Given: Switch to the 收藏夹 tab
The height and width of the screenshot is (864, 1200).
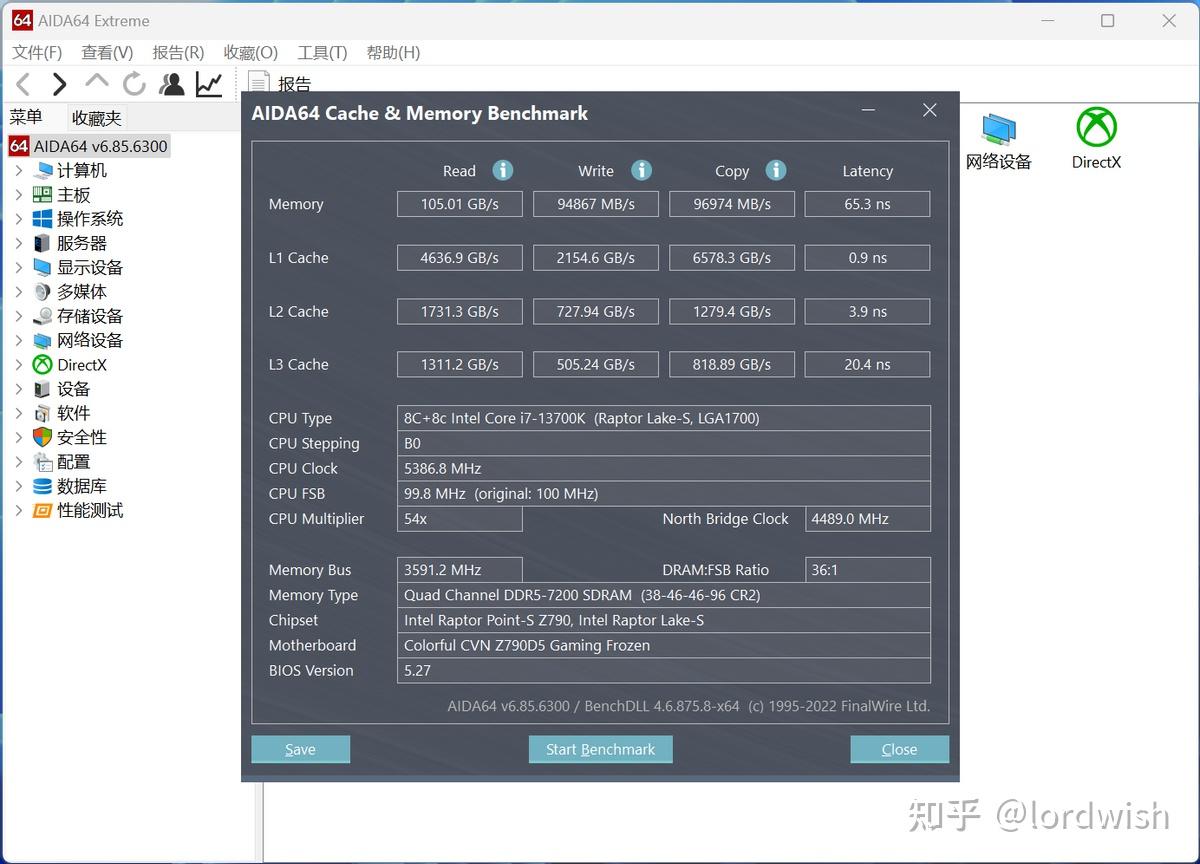Looking at the screenshot, I should [96, 117].
